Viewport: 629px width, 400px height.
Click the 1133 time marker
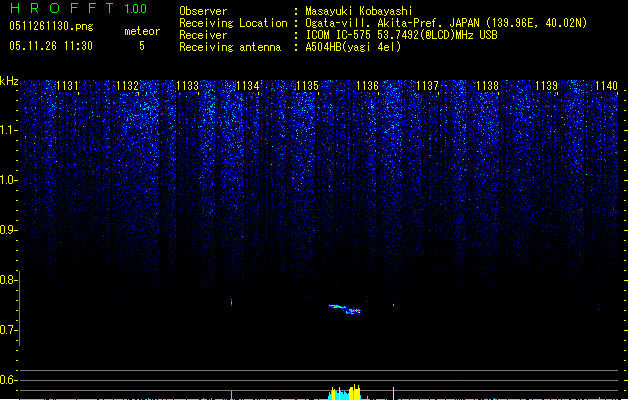[x=187, y=86]
